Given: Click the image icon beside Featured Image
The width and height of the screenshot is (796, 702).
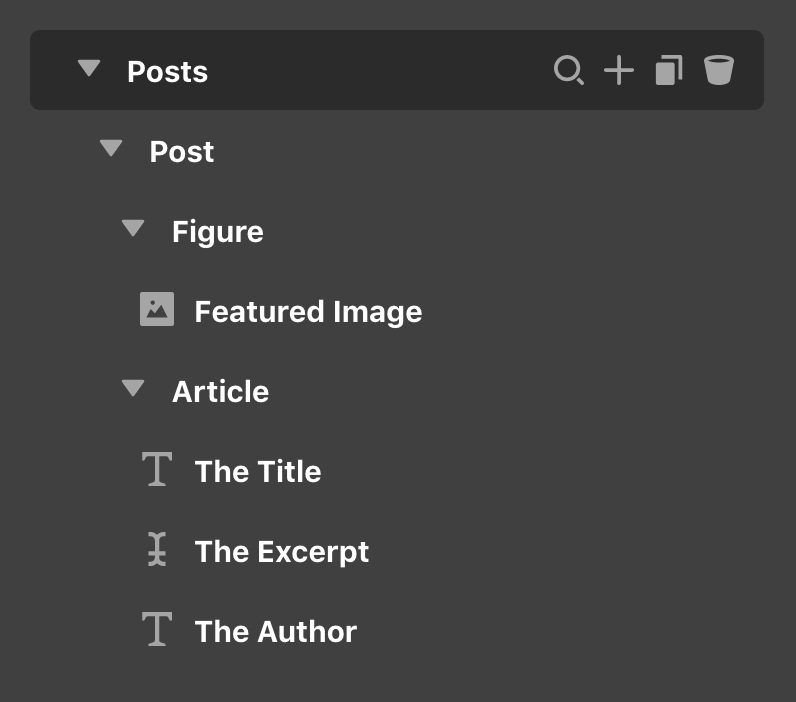Looking at the screenshot, I should click(157, 309).
